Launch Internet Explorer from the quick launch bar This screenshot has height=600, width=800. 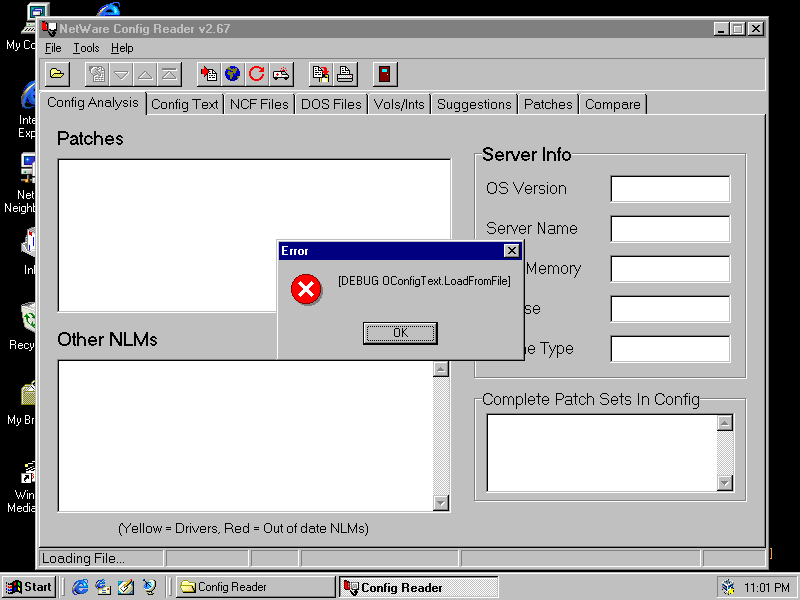coord(80,587)
